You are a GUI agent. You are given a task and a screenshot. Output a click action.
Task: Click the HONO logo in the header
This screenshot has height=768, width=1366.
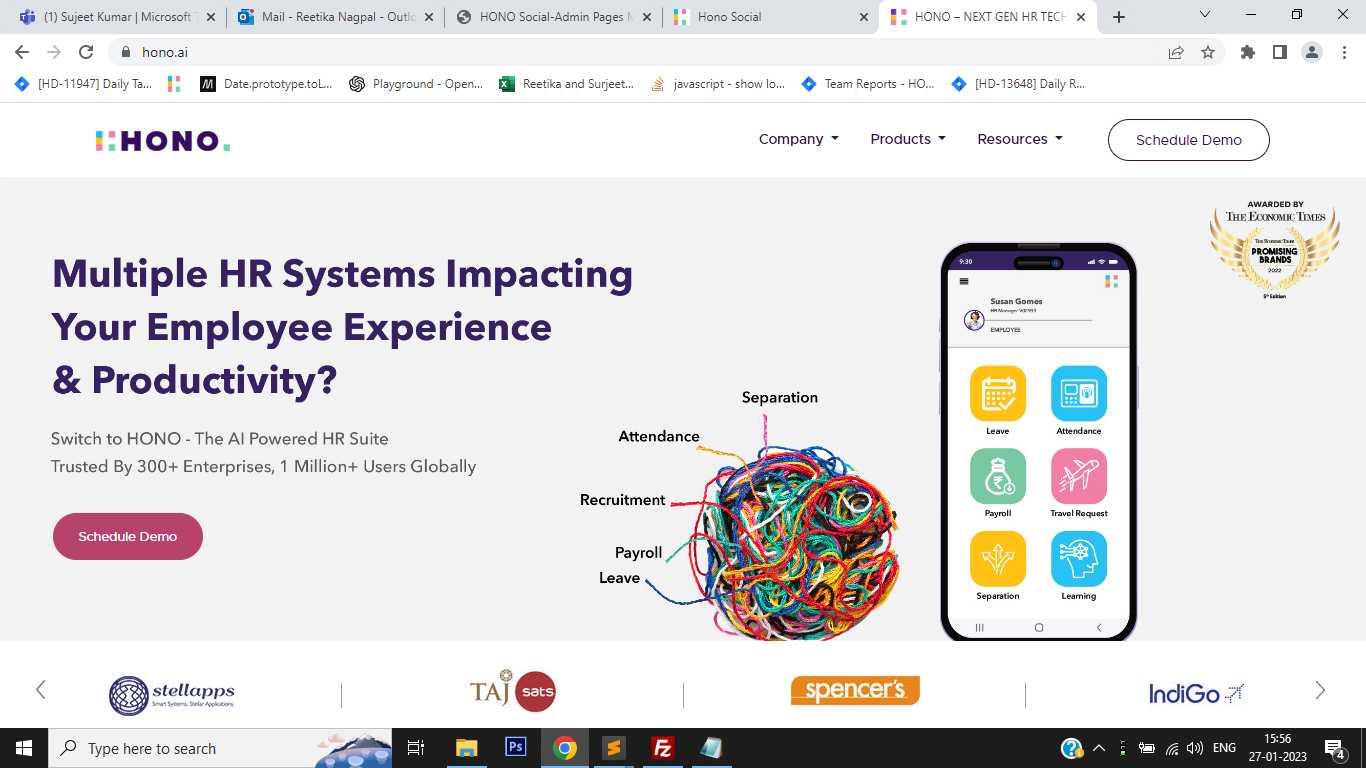pyautogui.click(x=163, y=141)
